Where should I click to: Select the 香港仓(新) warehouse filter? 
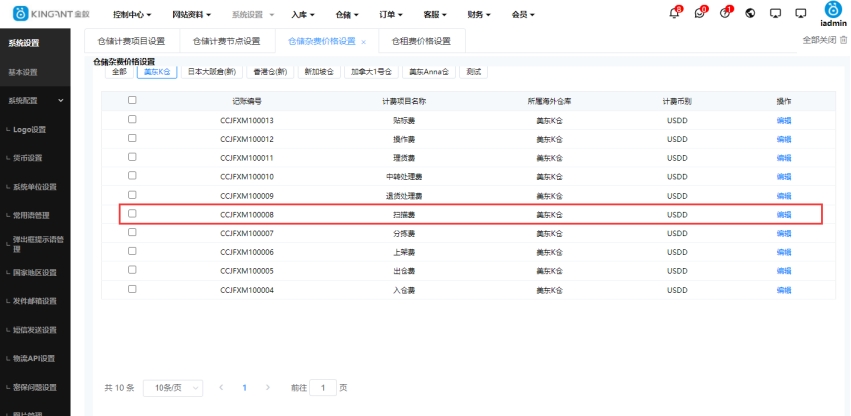tap(270, 72)
